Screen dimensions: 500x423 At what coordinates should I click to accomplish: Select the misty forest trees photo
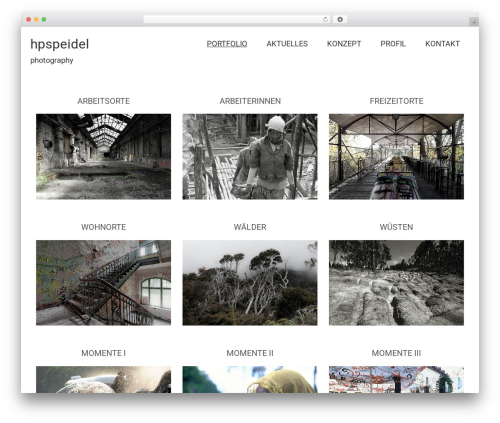coord(250,283)
